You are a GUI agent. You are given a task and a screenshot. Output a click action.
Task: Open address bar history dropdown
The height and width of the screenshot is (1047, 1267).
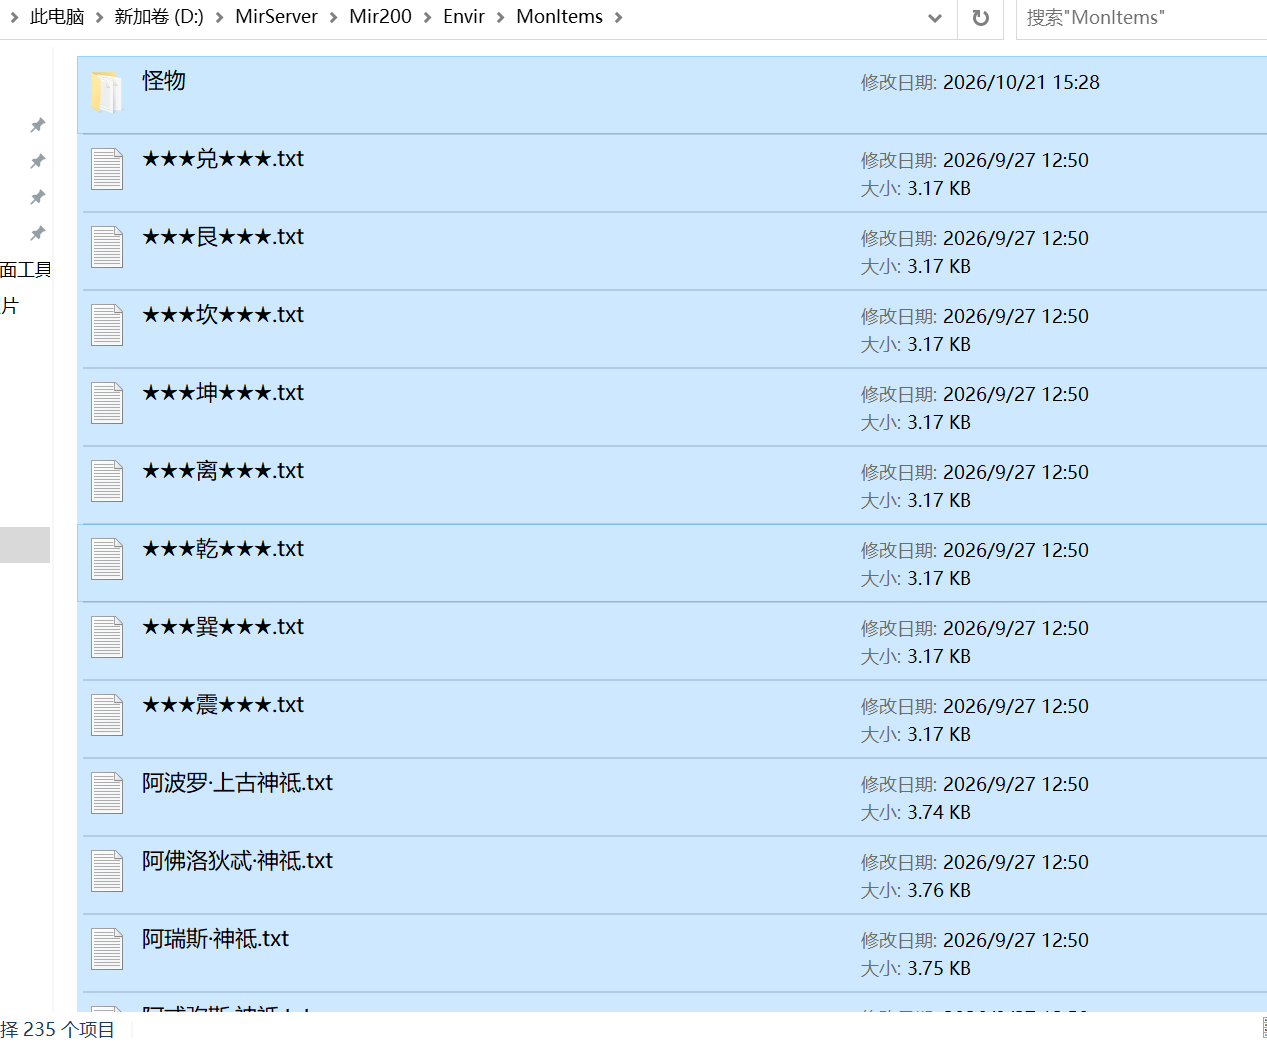tap(935, 18)
